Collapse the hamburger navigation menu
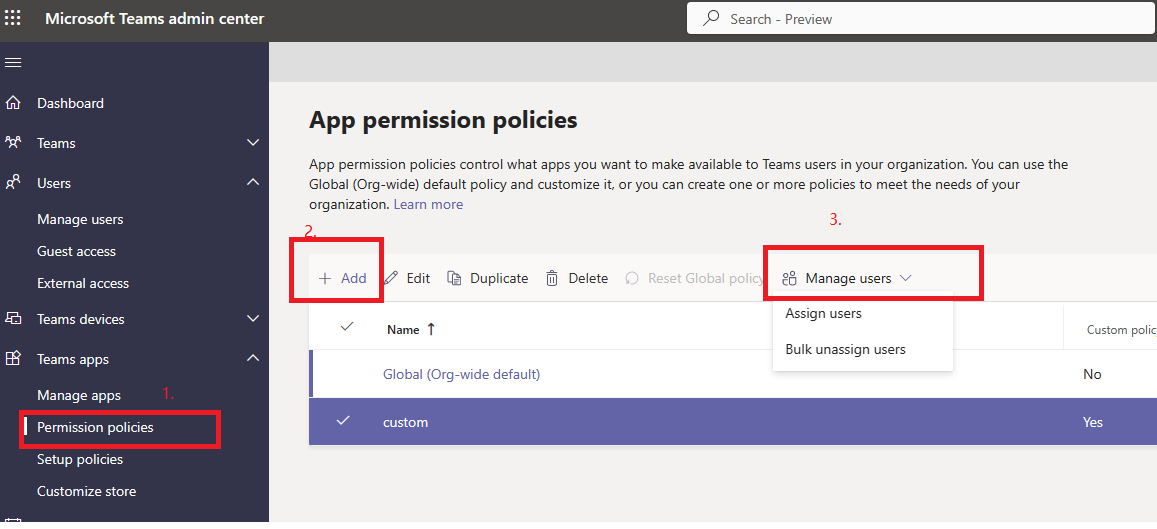The width and height of the screenshot is (1157, 529). [x=13, y=63]
